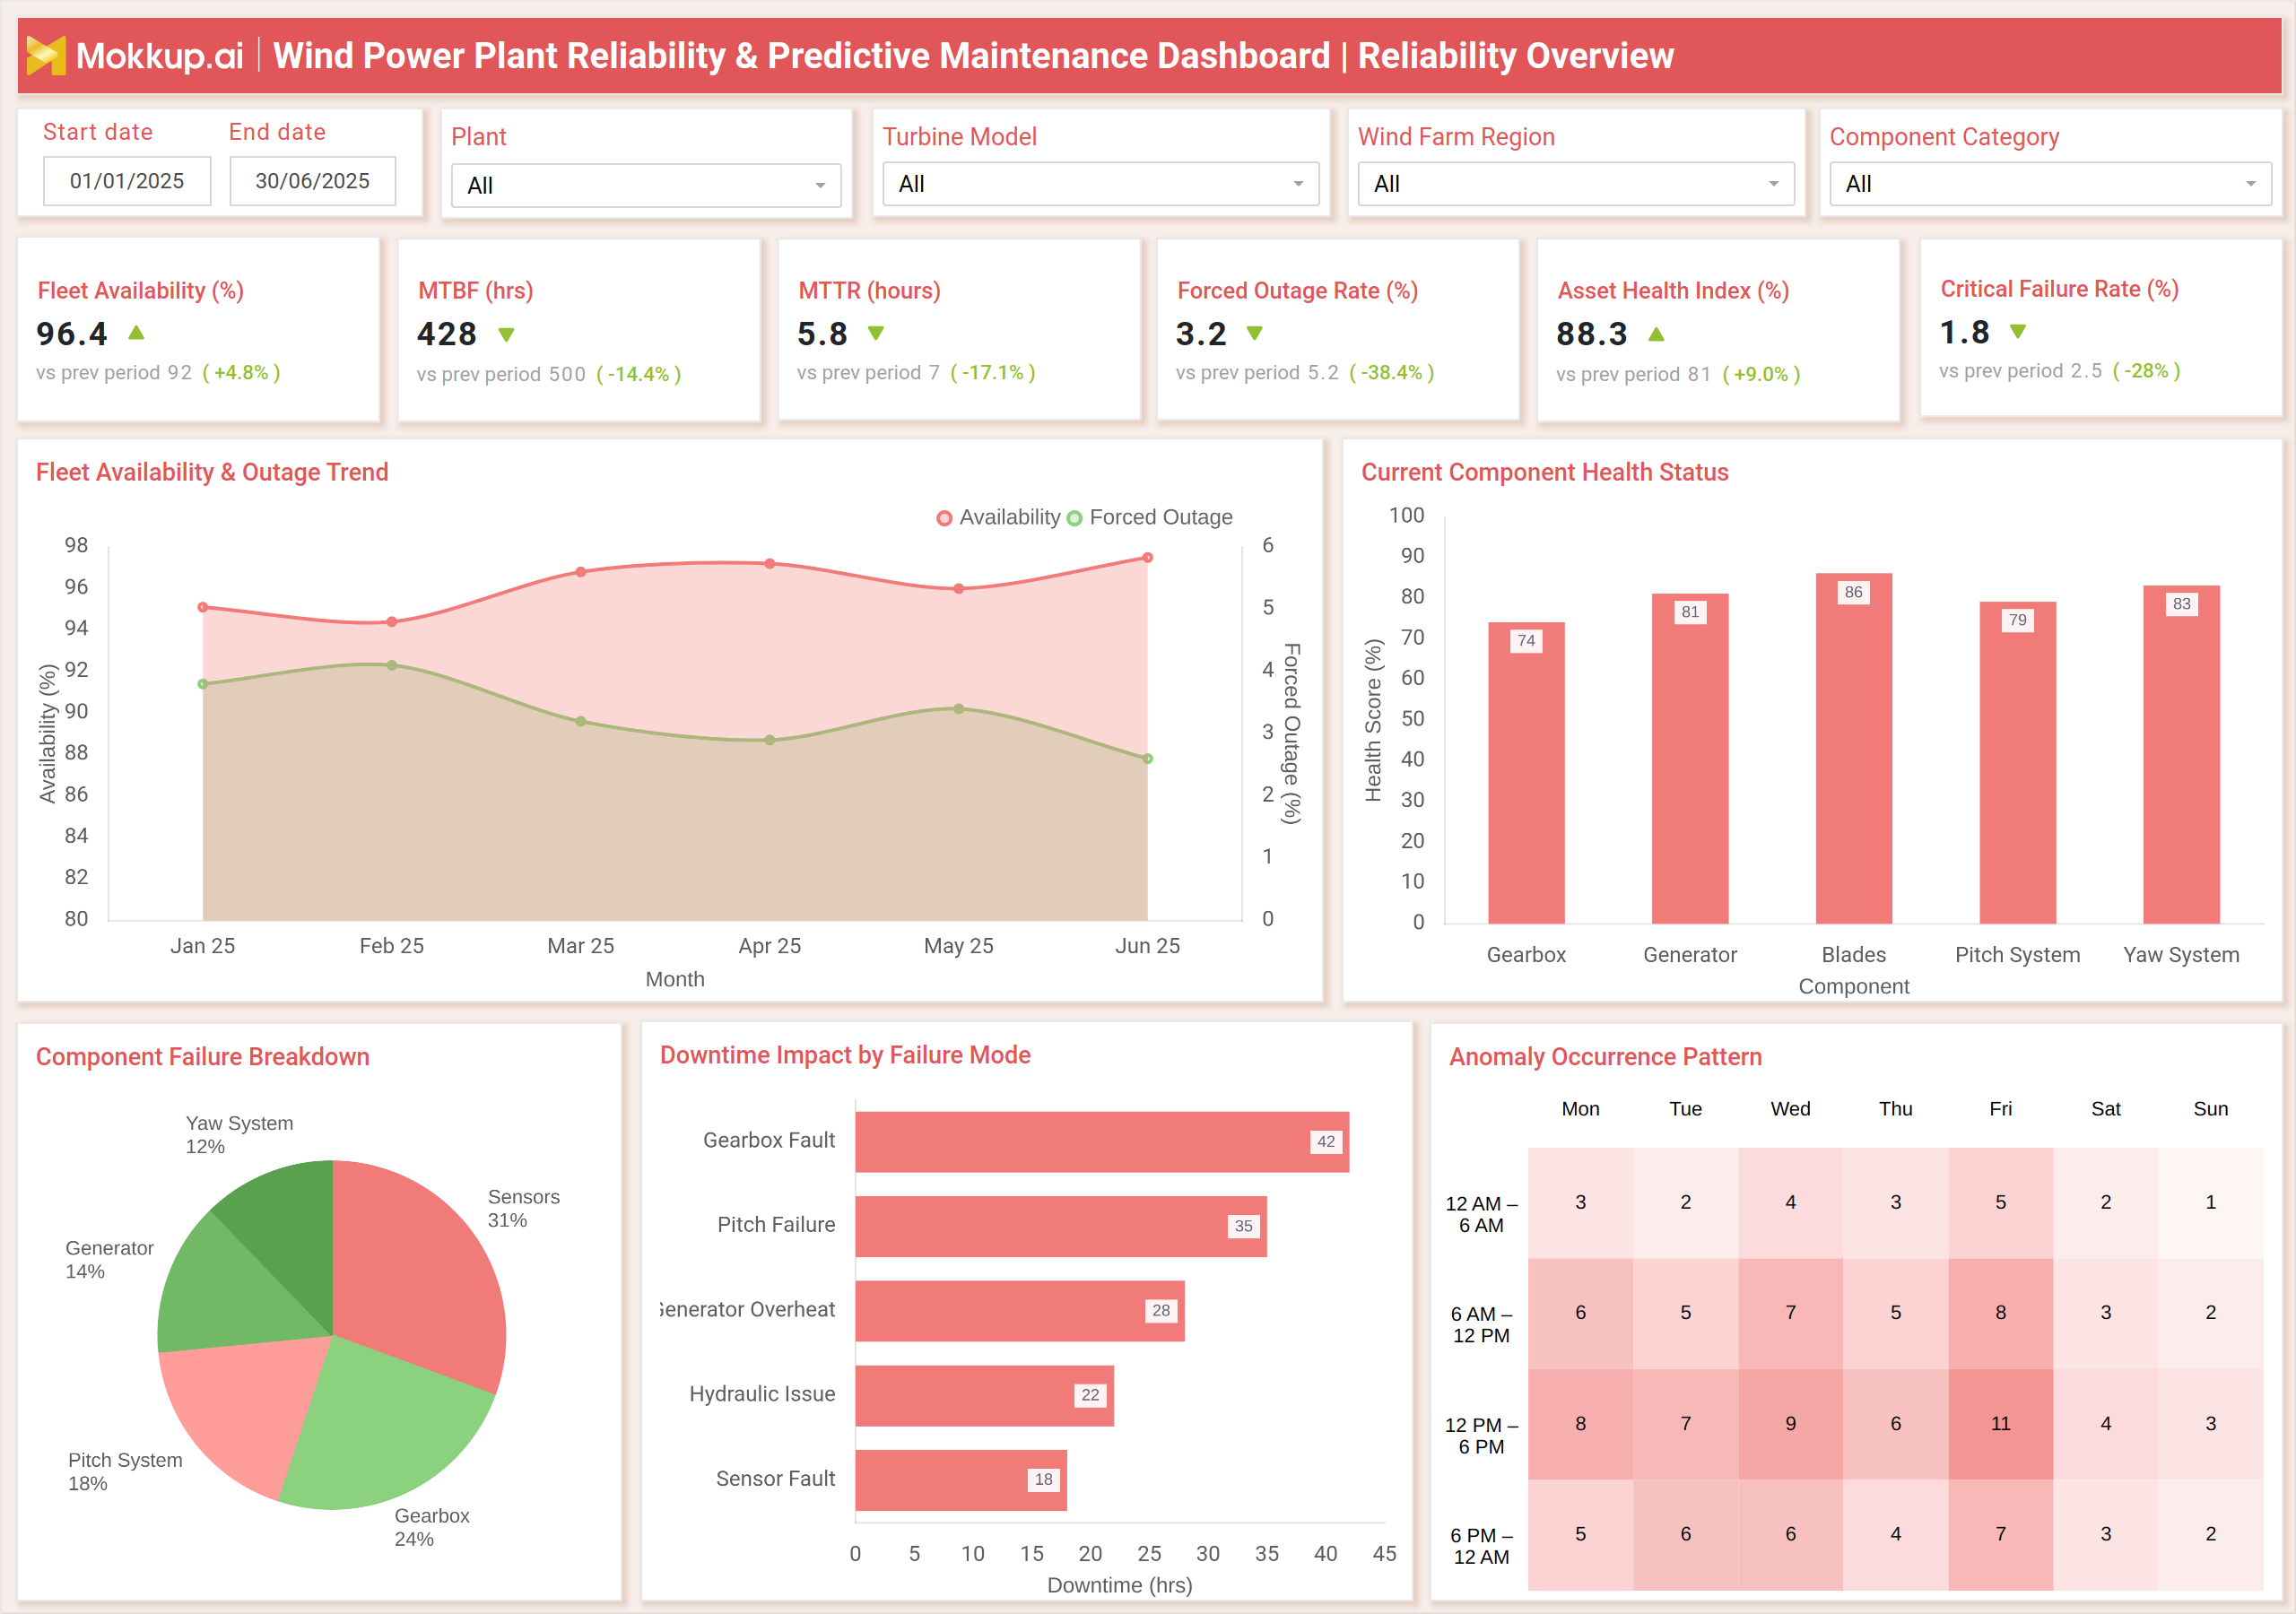Image resolution: width=2296 pixels, height=1614 pixels.
Task: Click Availability legend marker
Action: pyautogui.click(x=944, y=518)
